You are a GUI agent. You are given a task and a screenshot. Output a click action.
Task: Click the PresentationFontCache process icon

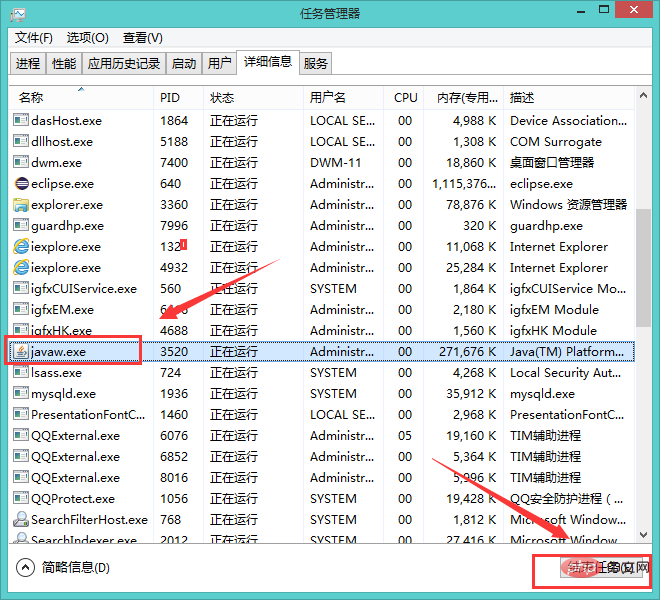point(21,414)
